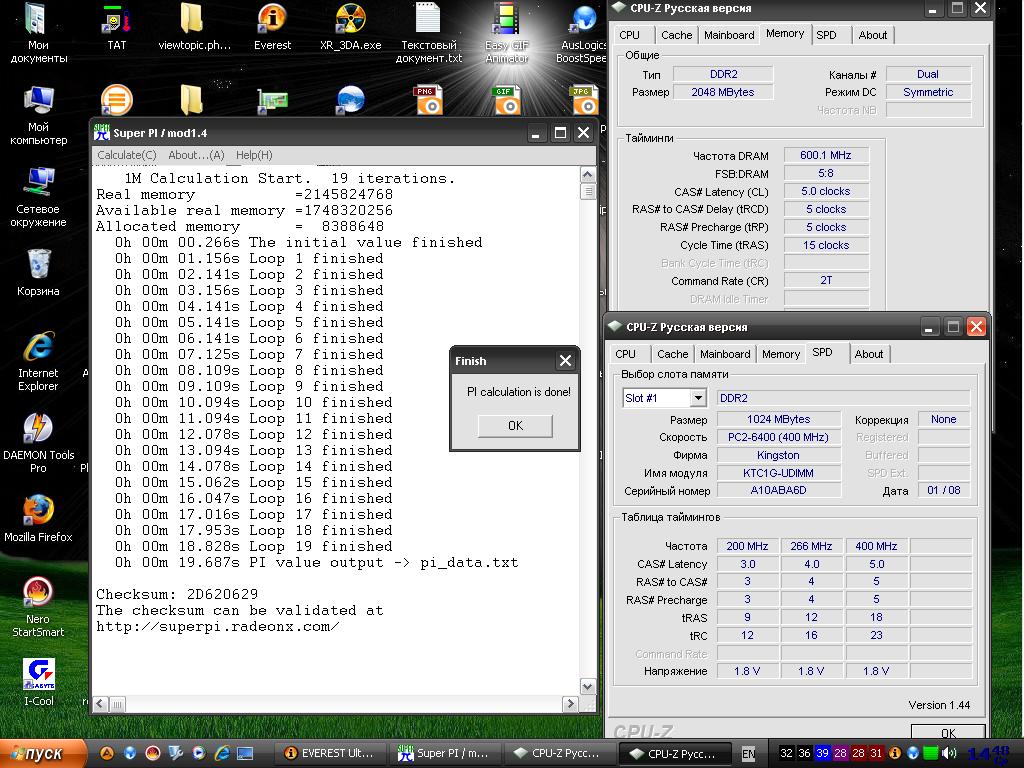The height and width of the screenshot is (768, 1024).
Task: Click Super PI vertical scrollbar down arrow
Action: (587, 686)
